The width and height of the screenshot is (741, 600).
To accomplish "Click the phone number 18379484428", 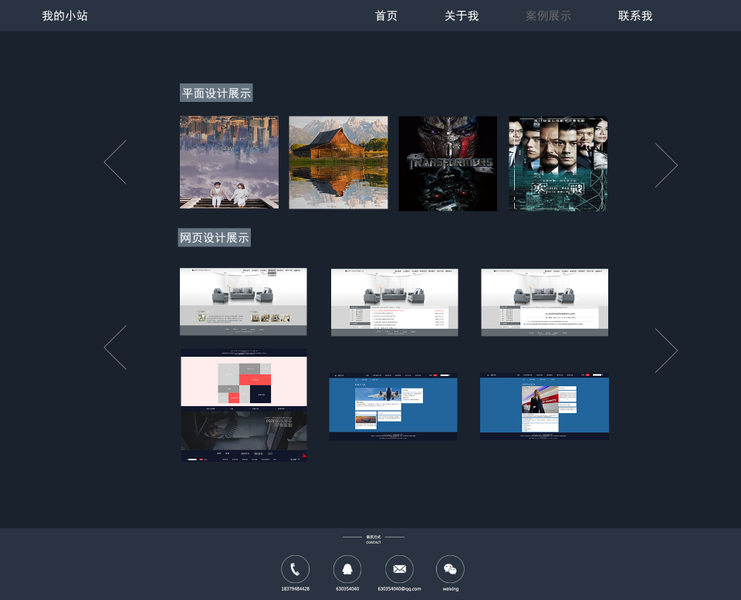I will [295, 589].
